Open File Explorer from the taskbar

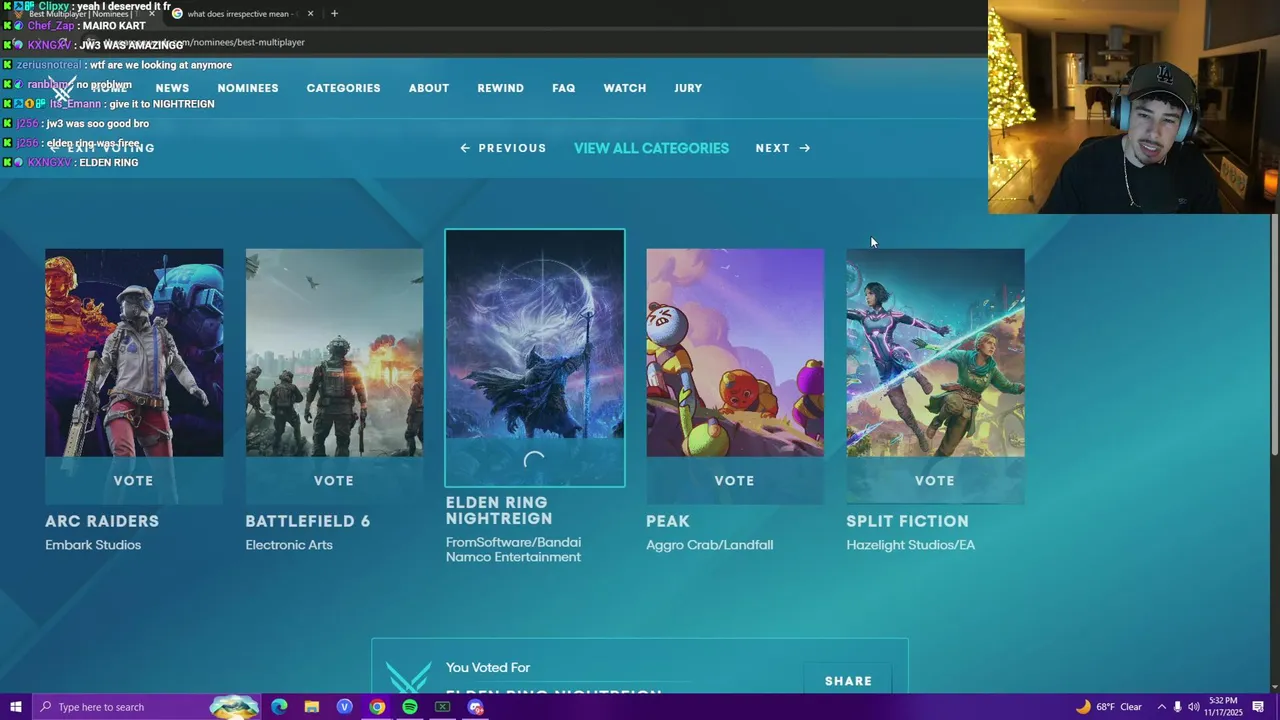click(312, 707)
